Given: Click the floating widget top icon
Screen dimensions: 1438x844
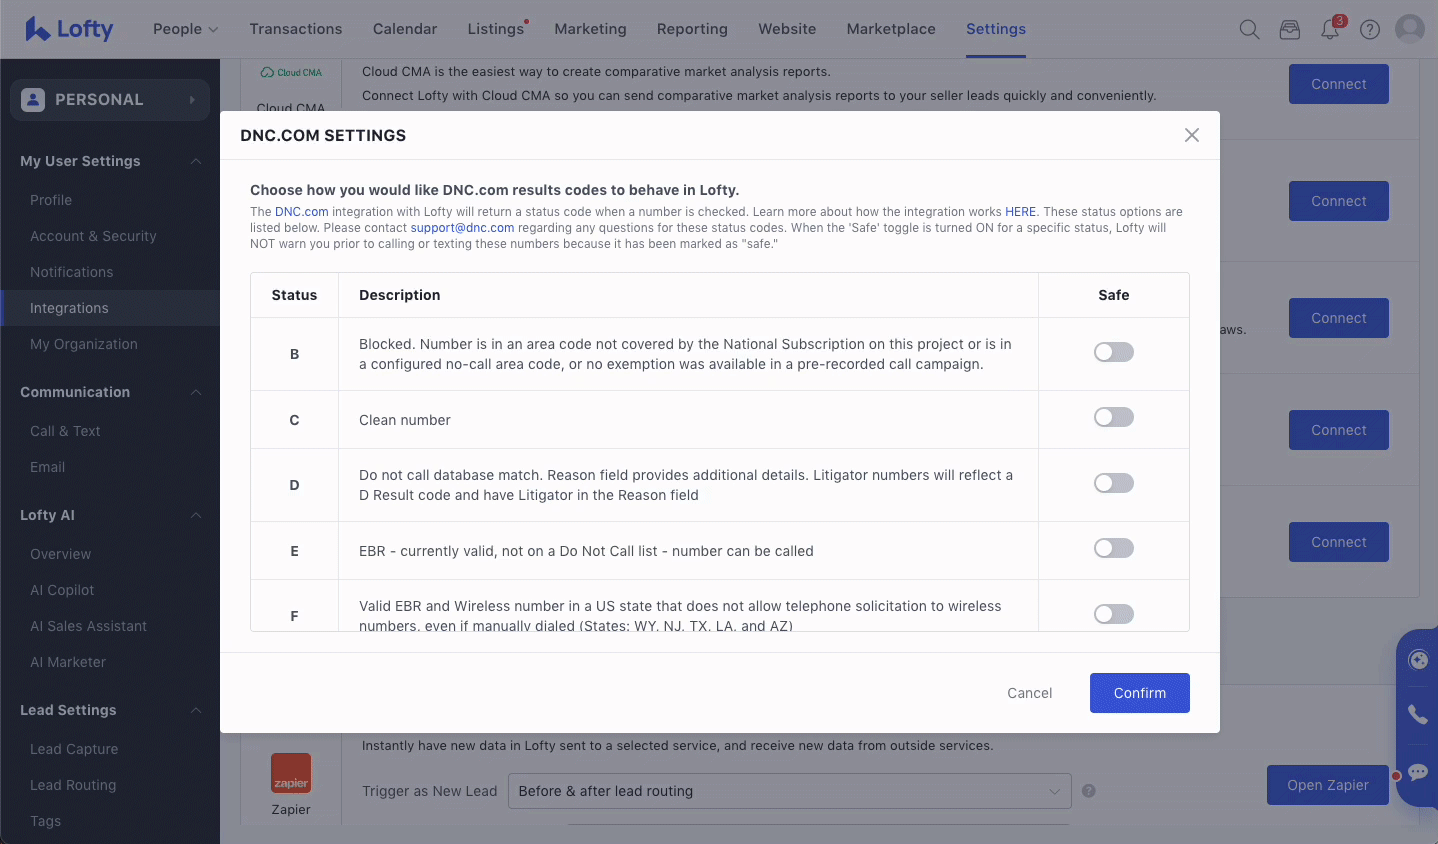Looking at the screenshot, I should click(x=1418, y=659).
